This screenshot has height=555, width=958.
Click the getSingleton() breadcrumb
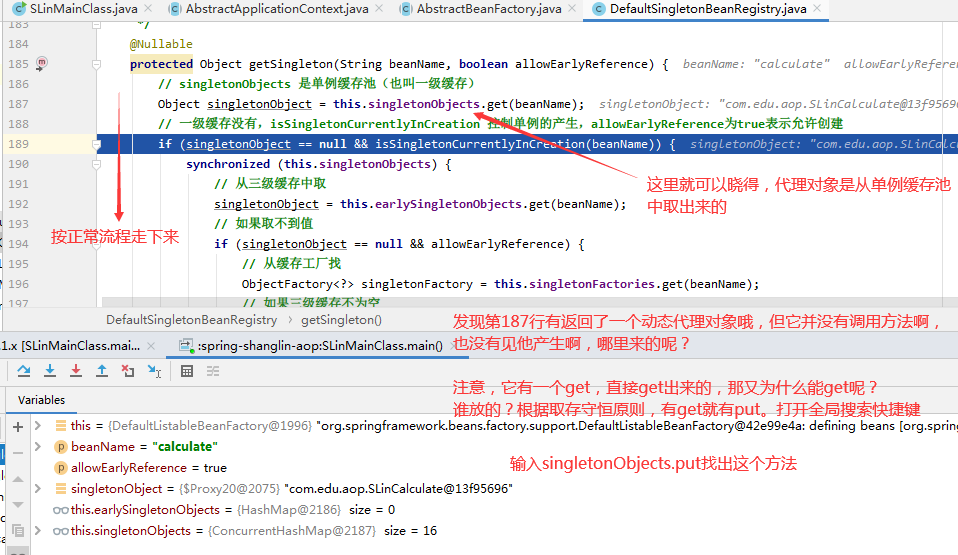pyautogui.click(x=342, y=320)
